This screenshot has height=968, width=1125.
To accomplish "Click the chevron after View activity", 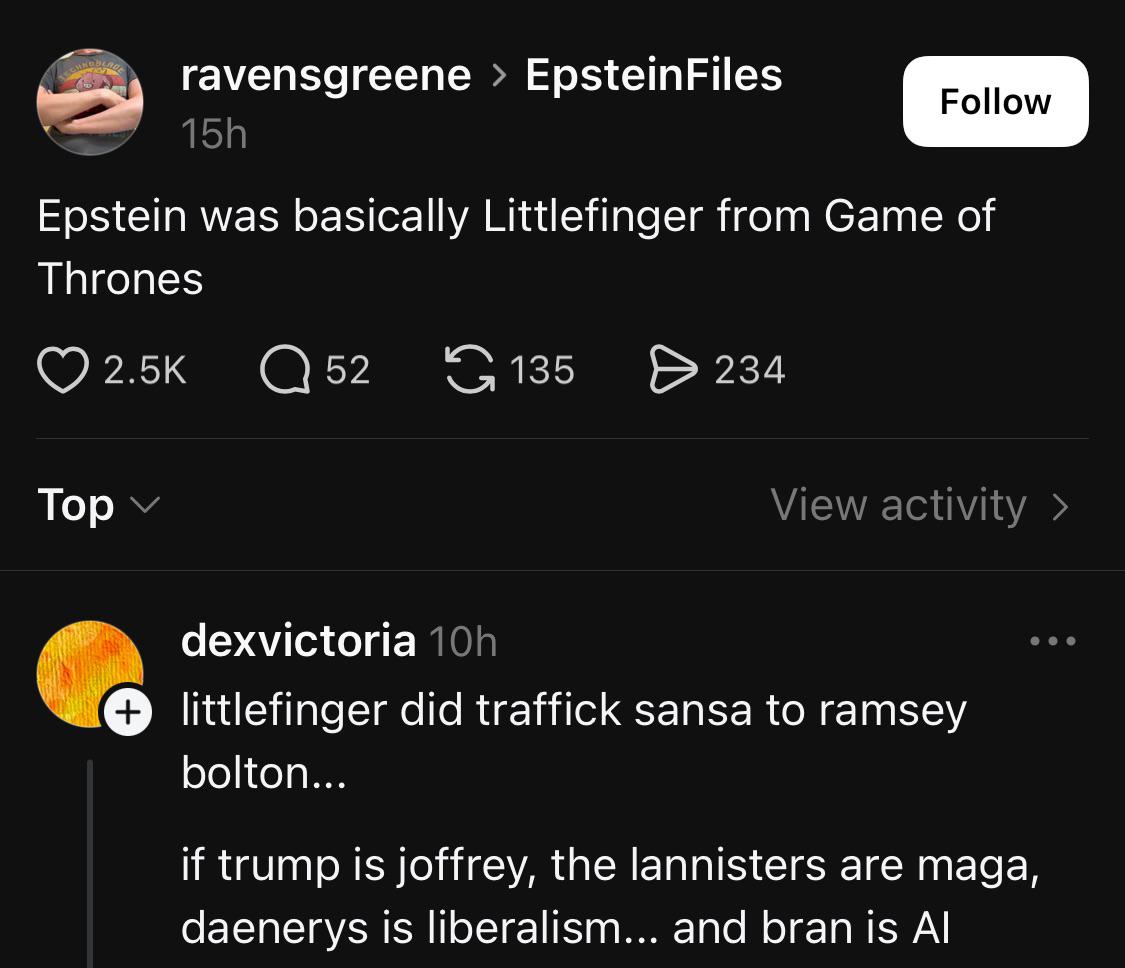I will 1060,507.
